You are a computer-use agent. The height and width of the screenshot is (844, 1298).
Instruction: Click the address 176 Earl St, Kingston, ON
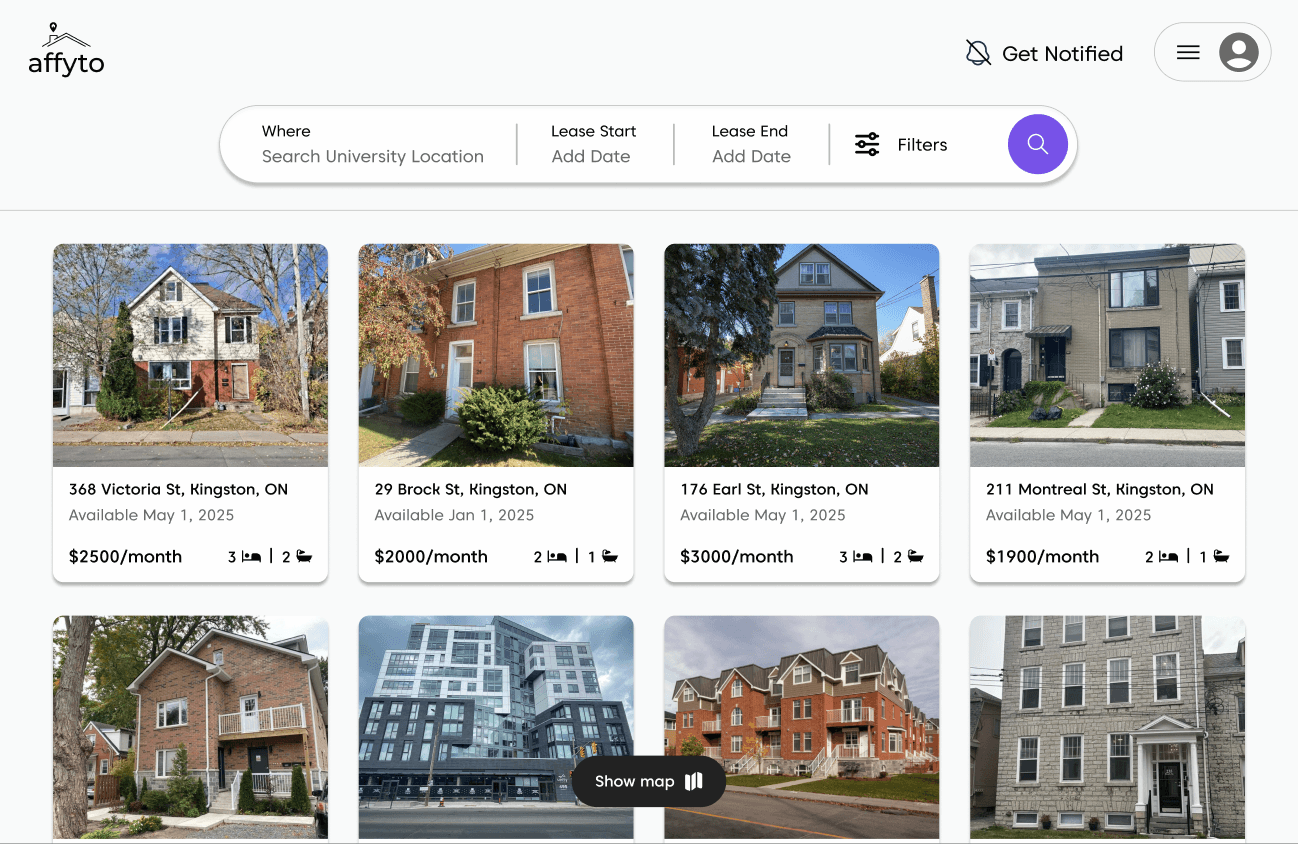pyautogui.click(x=774, y=489)
